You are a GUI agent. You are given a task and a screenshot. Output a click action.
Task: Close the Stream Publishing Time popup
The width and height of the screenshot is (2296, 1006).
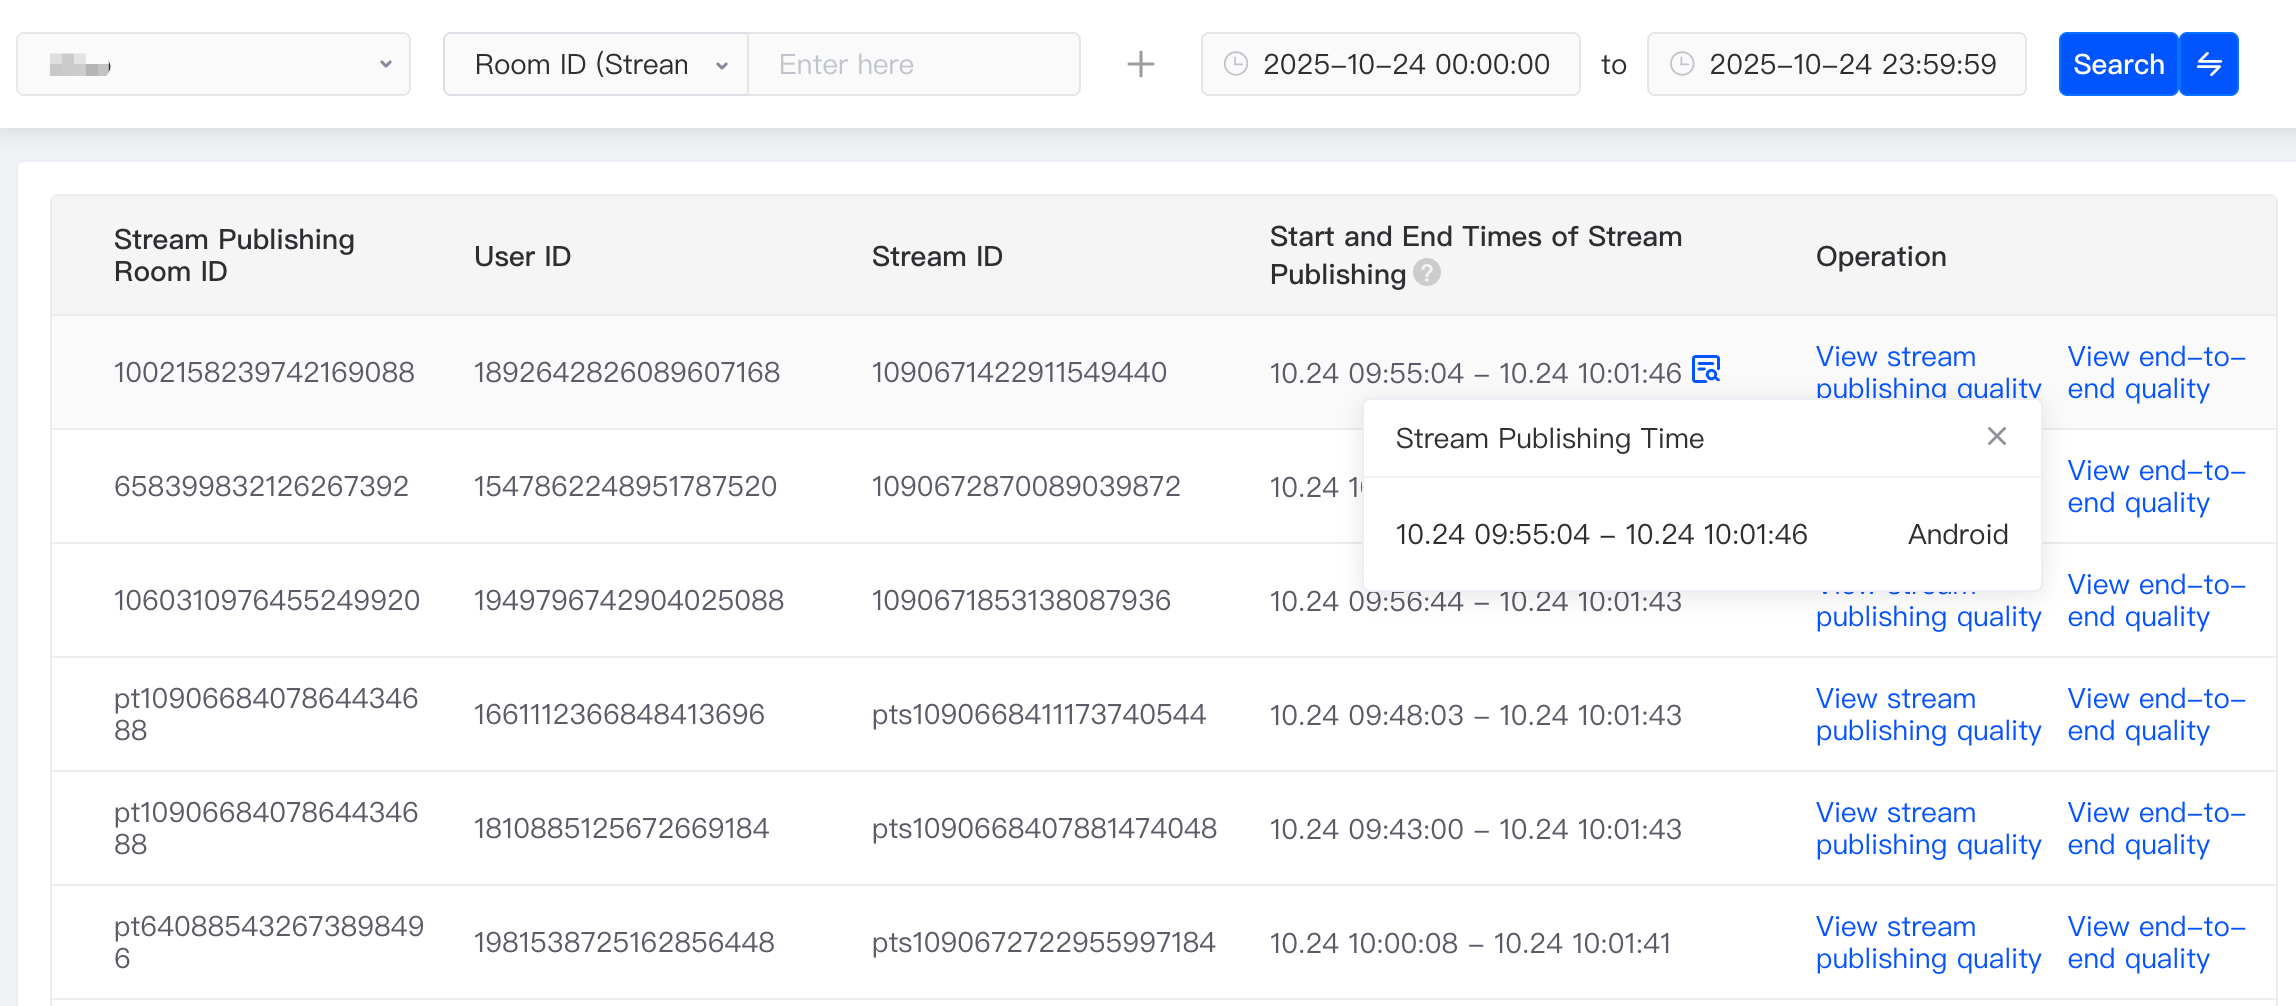click(x=1996, y=437)
